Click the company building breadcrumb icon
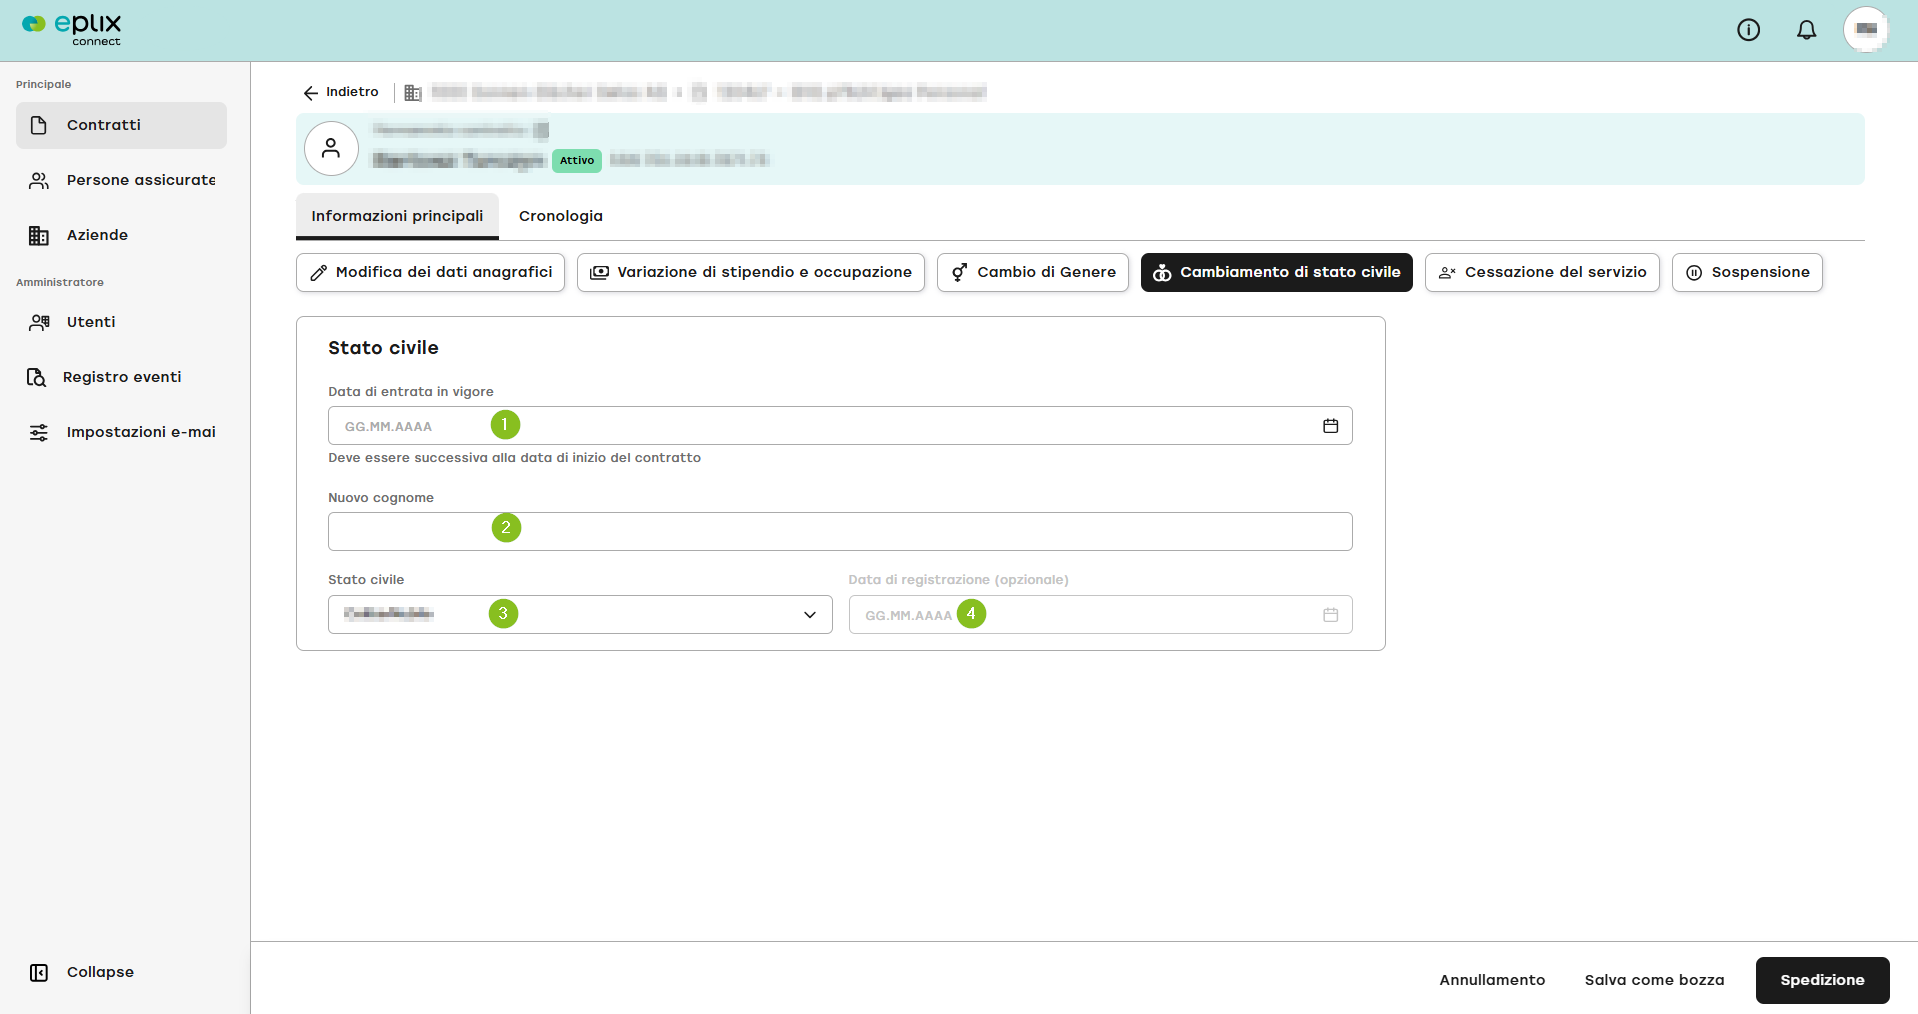1918x1014 pixels. [413, 93]
